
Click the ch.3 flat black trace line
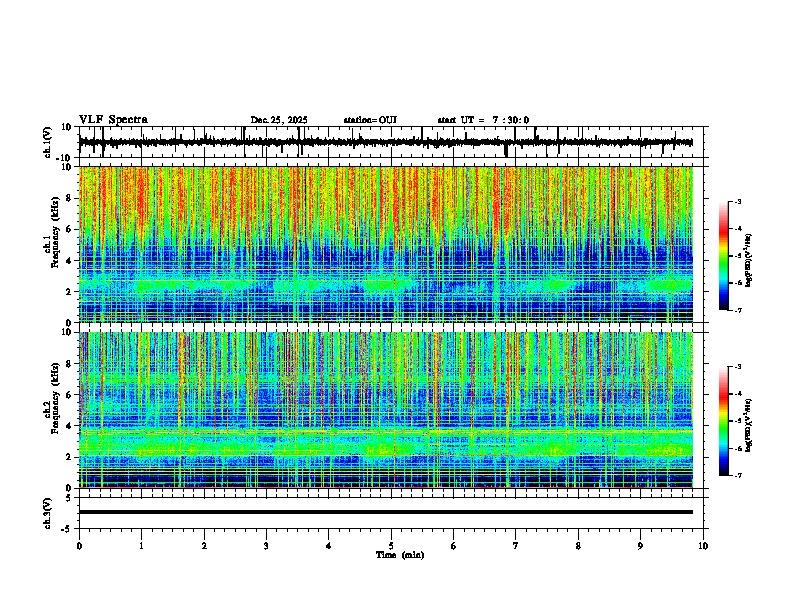[386, 512]
